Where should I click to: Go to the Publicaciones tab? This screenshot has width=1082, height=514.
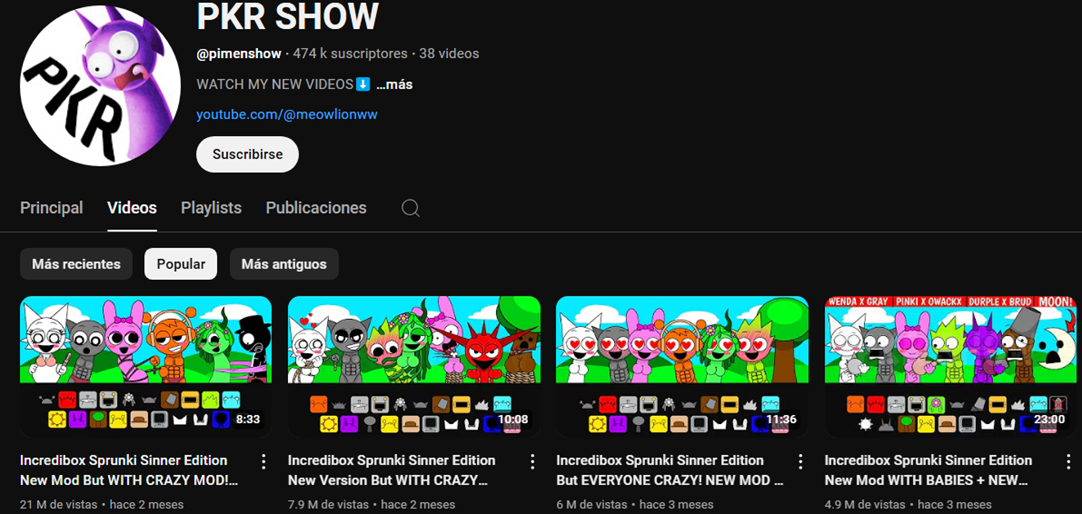[x=316, y=208]
